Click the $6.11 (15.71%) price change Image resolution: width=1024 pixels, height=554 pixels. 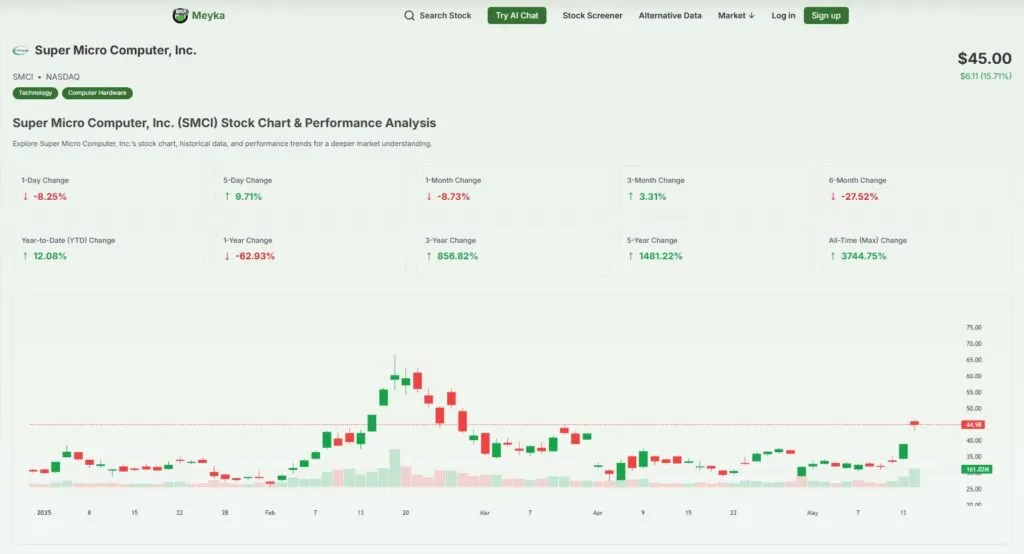(985, 76)
